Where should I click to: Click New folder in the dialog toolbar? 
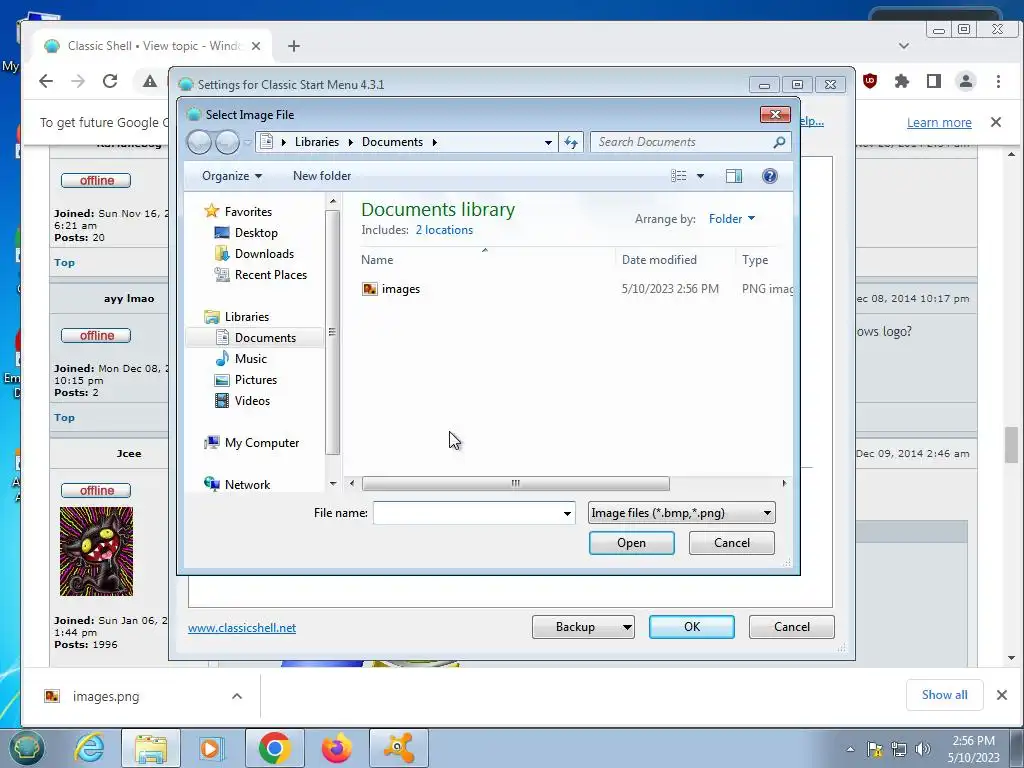(322, 176)
